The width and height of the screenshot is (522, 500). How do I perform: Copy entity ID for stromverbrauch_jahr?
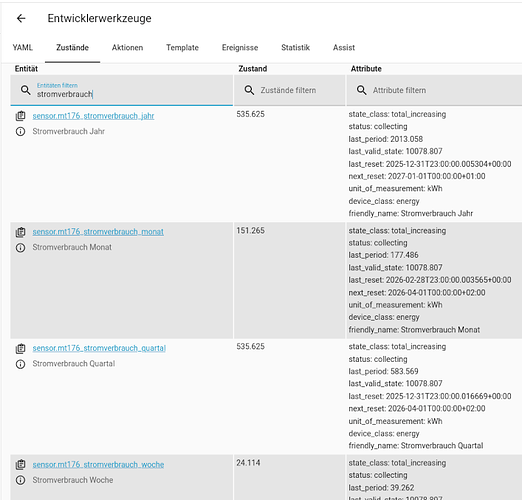[20, 116]
